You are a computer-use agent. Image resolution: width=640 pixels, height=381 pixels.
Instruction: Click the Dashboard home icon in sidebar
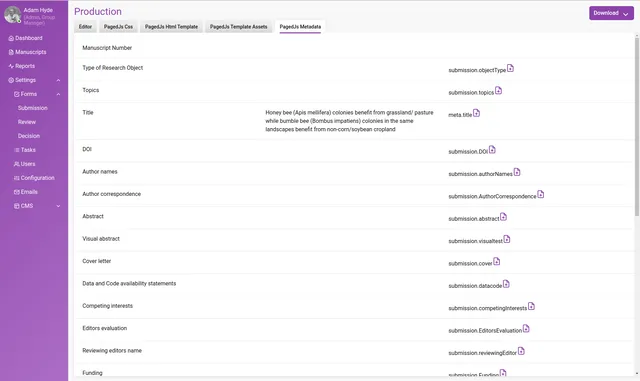tap(11, 38)
